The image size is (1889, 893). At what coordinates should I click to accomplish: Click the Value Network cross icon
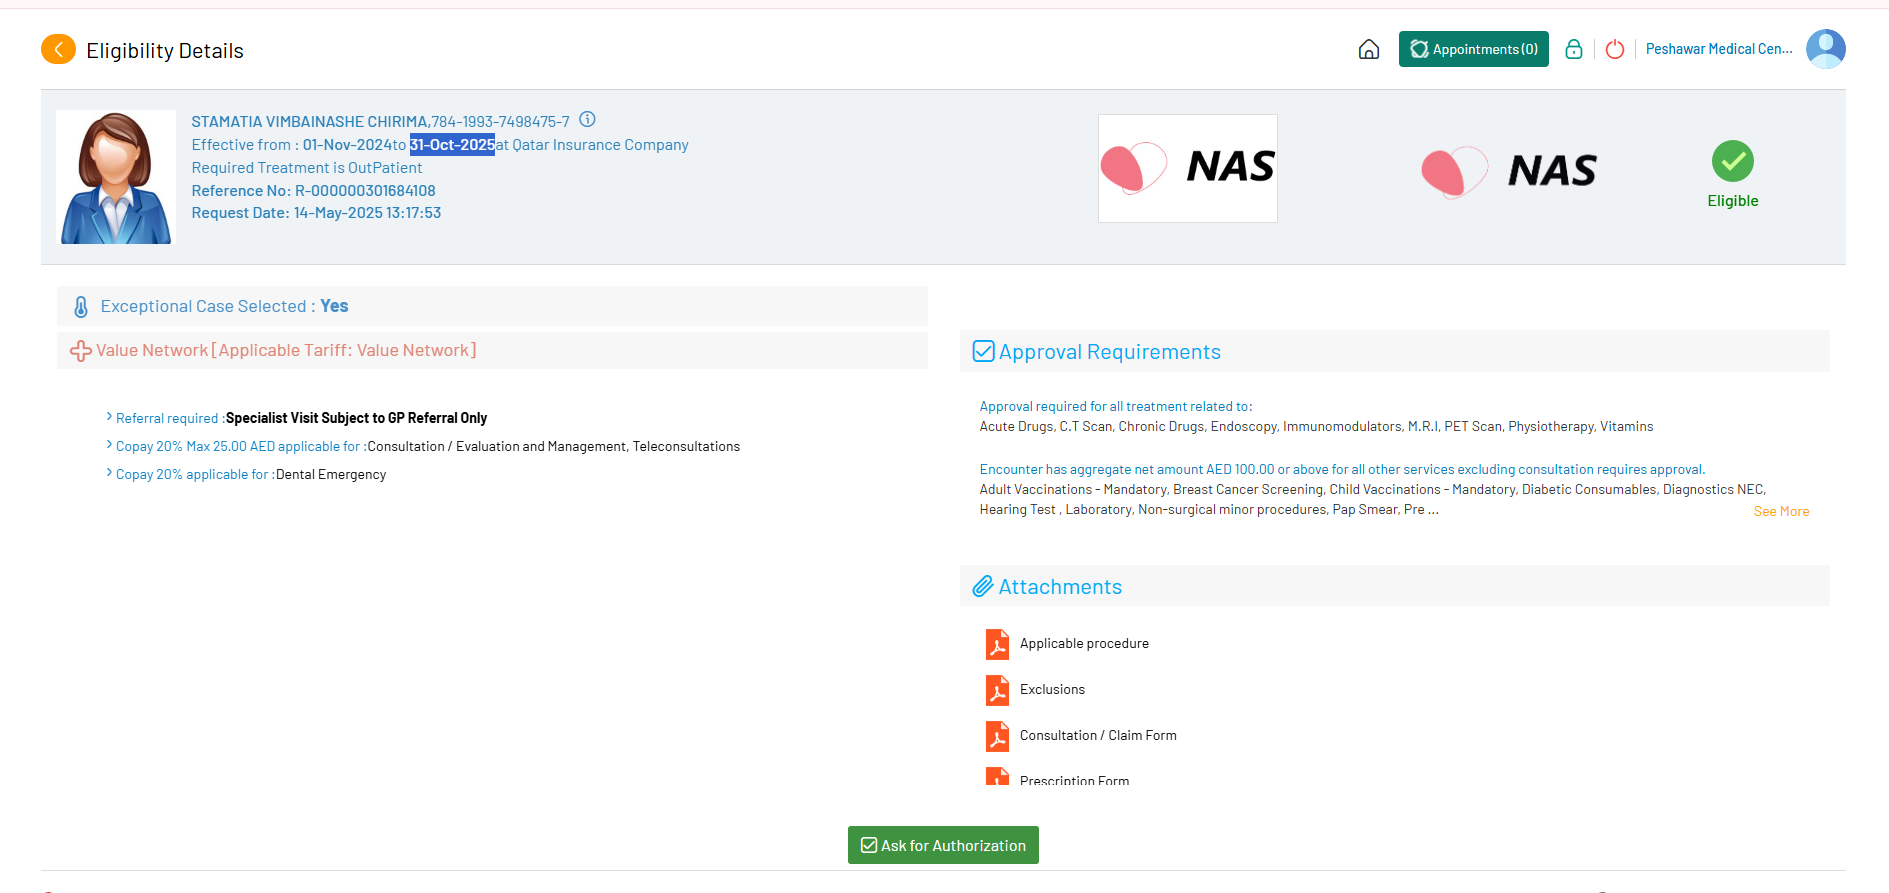point(80,351)
